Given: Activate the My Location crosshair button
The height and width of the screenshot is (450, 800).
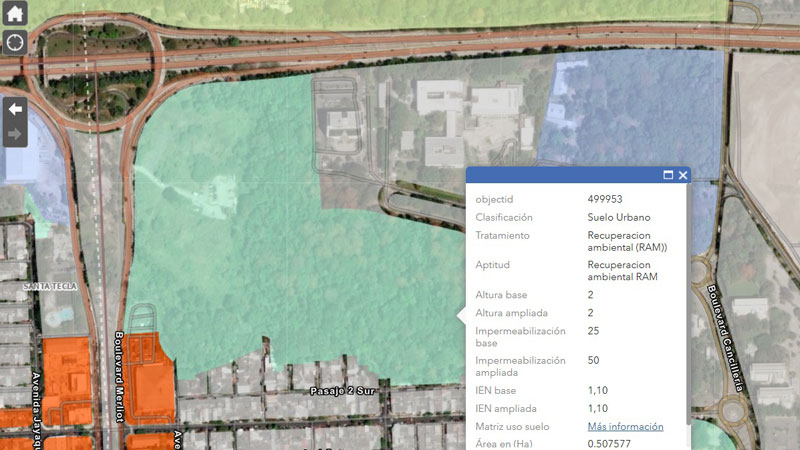Looking at the screenshot, I should coord(15,42).
